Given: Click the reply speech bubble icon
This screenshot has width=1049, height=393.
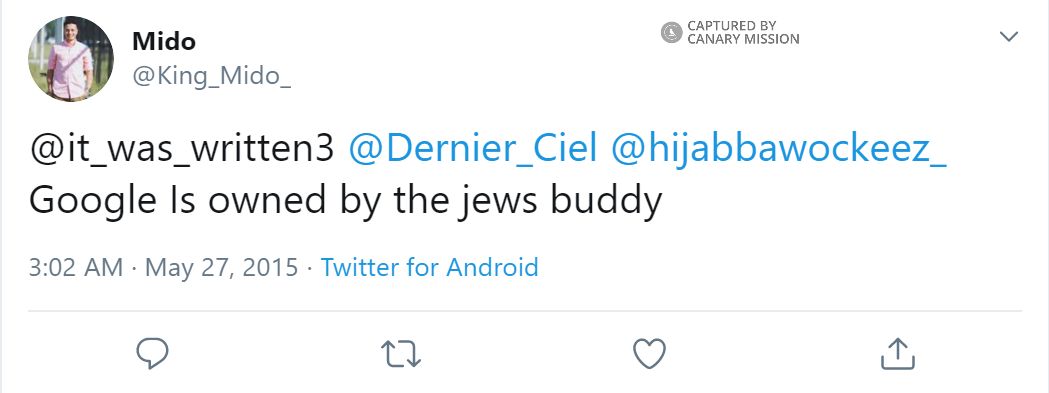Looking at the screenshot, I should tap(152, 353).
